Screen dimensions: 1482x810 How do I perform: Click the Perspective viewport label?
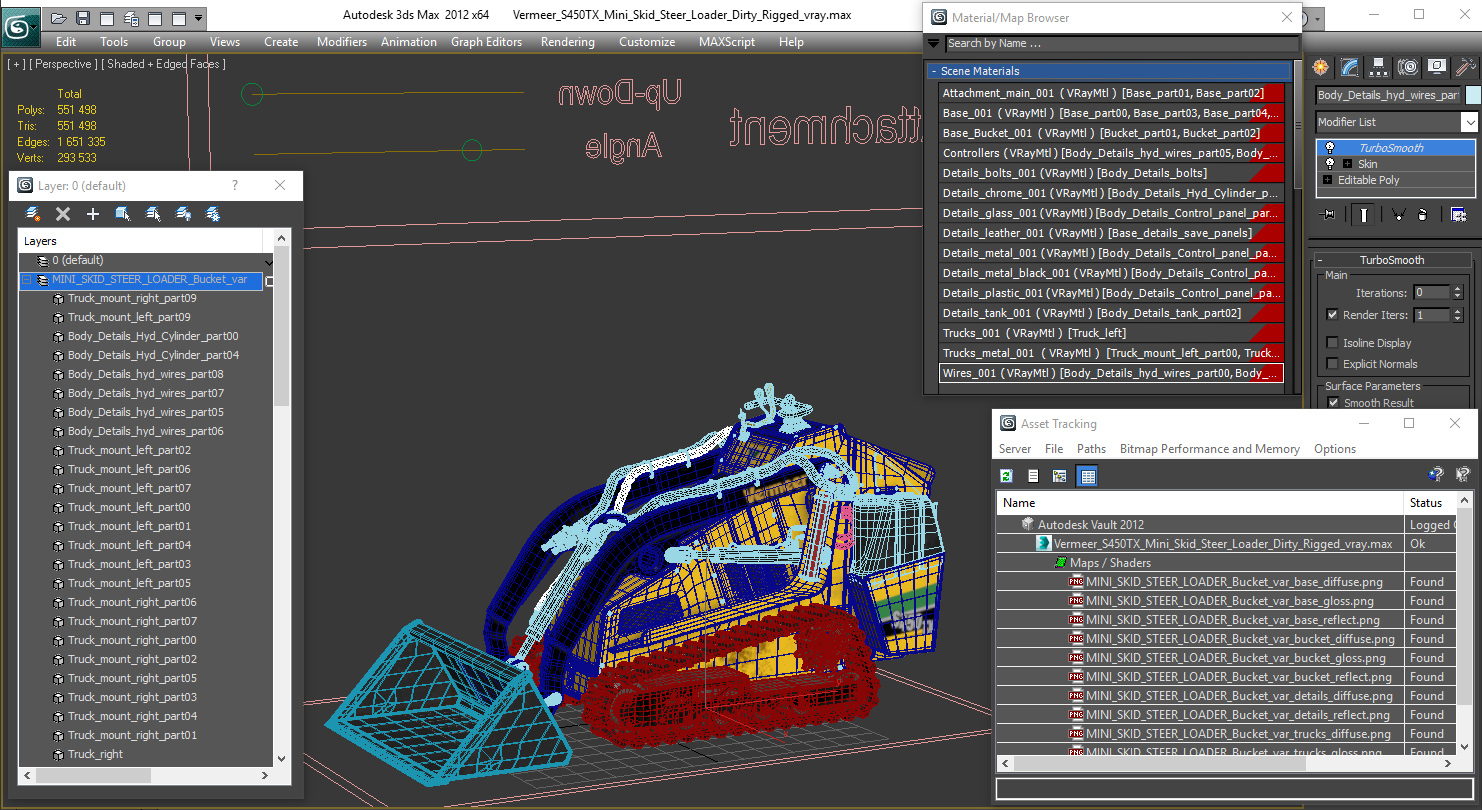pyautogui.click(x=63, y=64)
